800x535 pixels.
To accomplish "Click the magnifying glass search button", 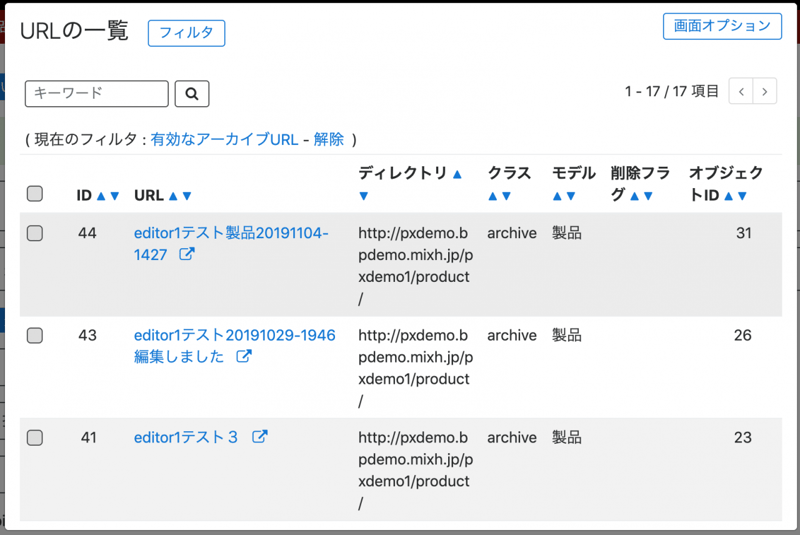I will tap(191, 94).
